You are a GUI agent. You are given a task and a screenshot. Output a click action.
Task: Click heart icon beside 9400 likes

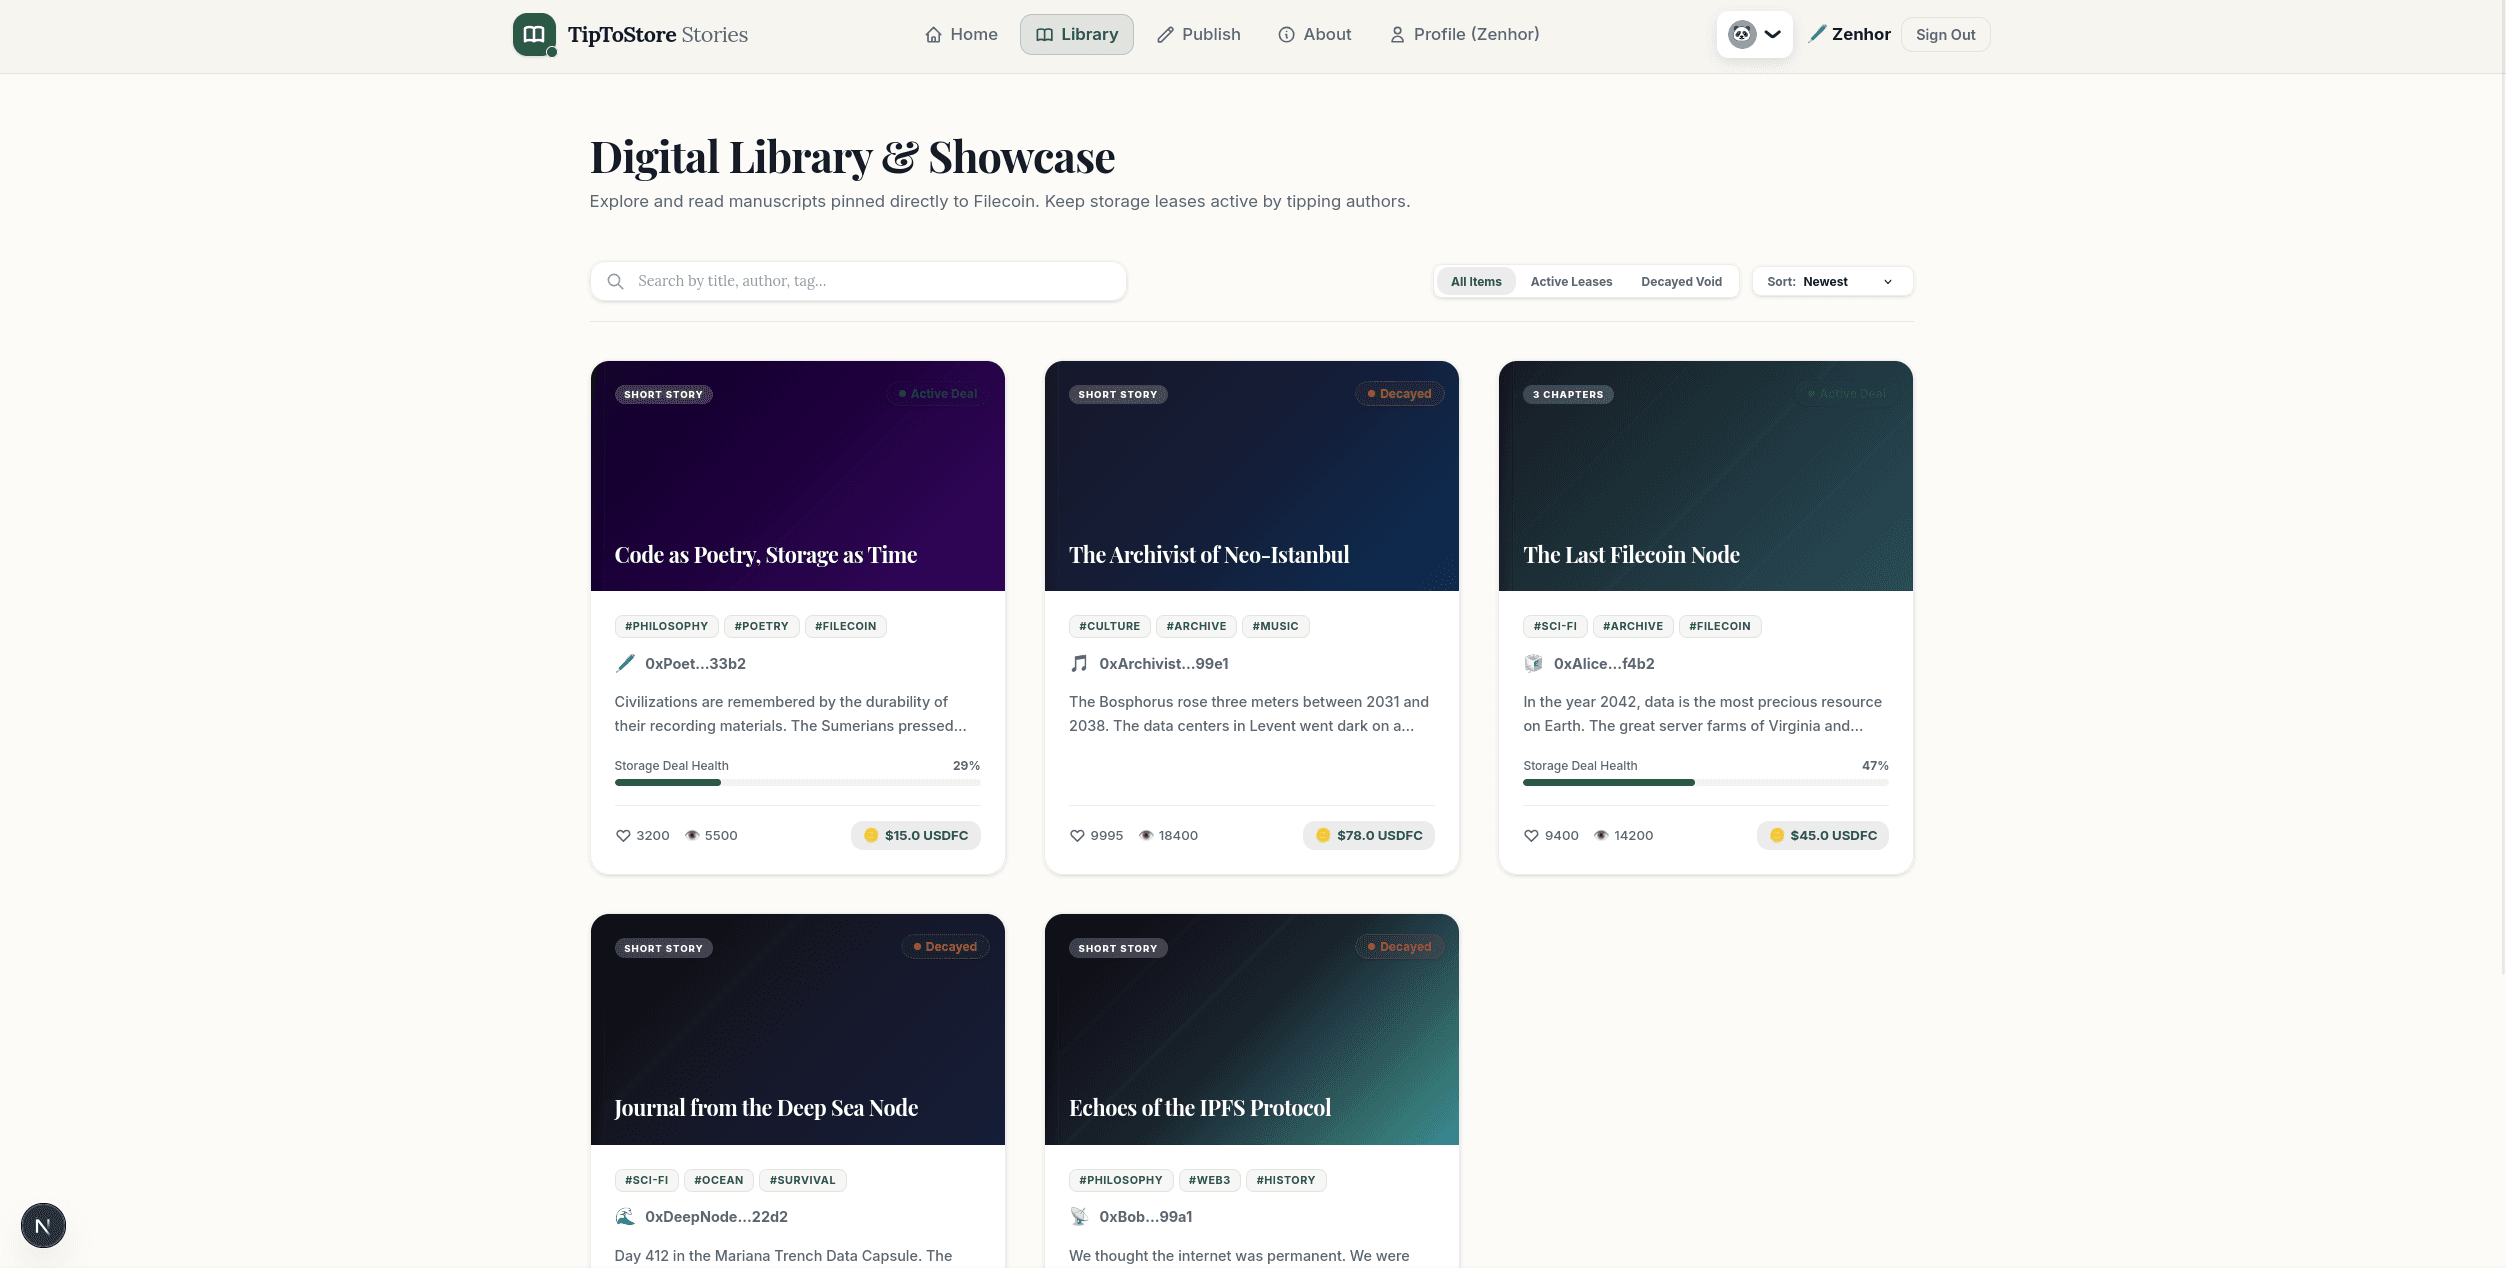(1531, 835)
